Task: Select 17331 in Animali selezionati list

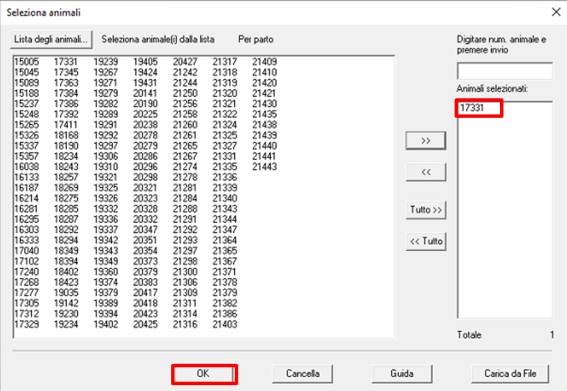Action: [x=472, y=108]
